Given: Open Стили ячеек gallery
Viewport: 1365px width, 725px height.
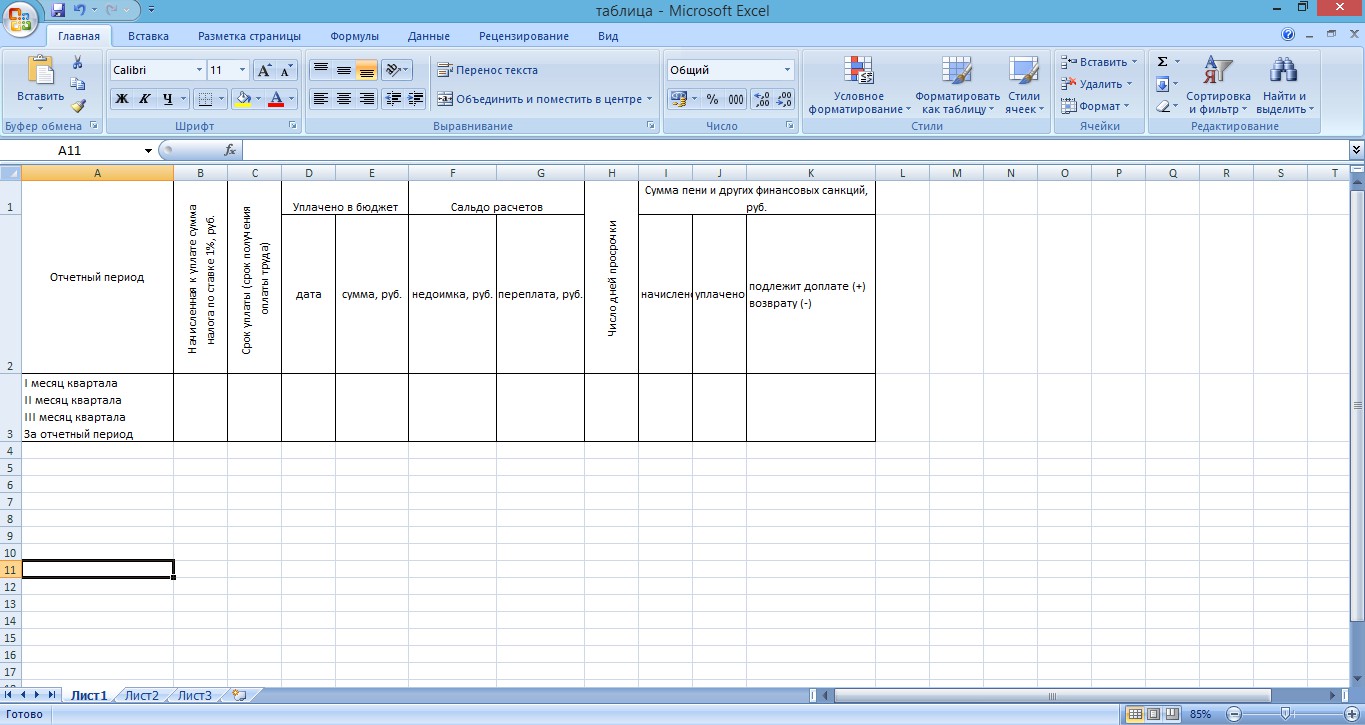Looking at the screenshot, I should [1024, 85].
